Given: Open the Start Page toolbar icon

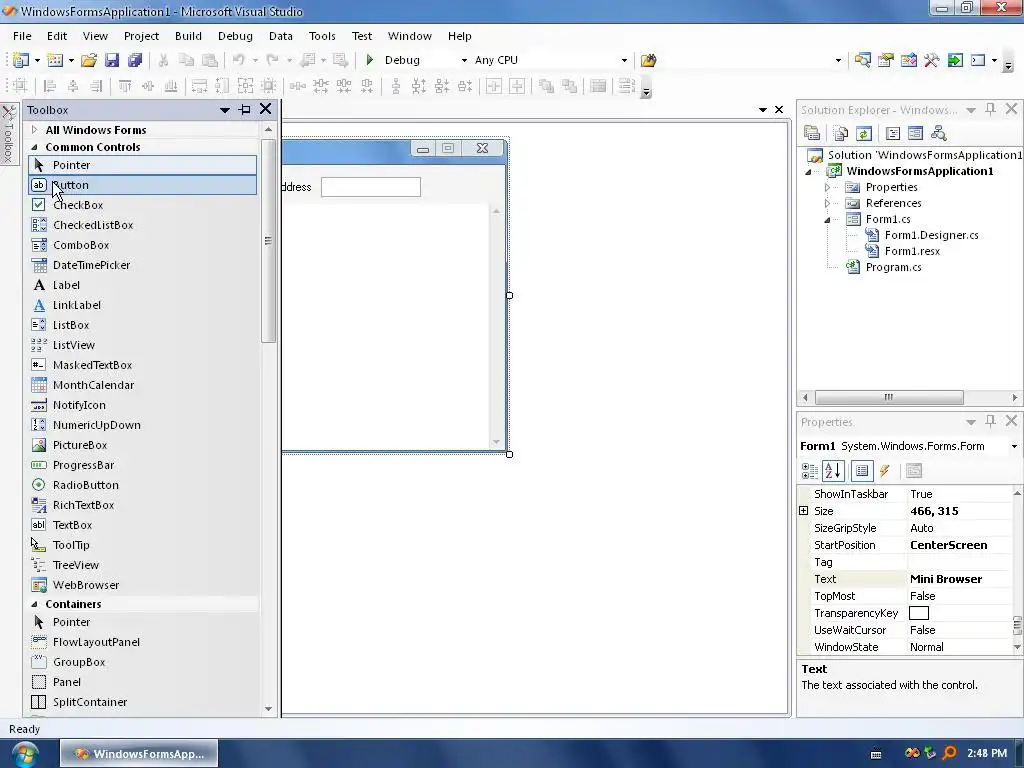Looking at the screenshot, I should click(x=955, y=60).
